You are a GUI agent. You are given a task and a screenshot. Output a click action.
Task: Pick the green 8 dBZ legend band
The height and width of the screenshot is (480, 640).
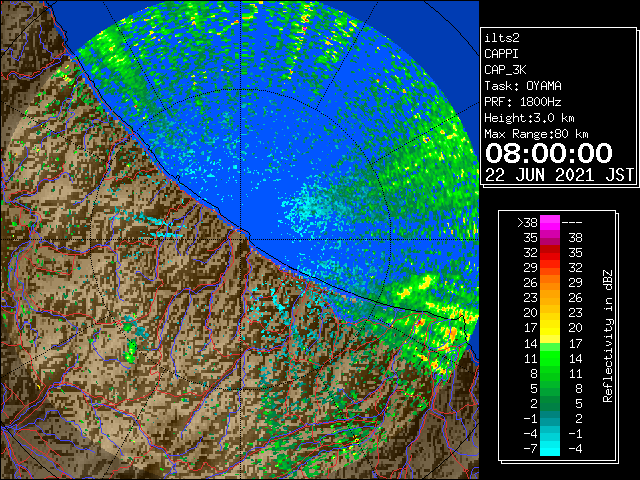pos(550,373)
